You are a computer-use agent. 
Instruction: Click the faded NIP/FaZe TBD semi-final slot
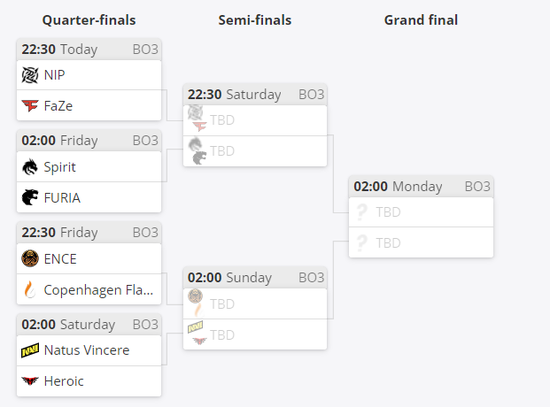tap(255, 120)
